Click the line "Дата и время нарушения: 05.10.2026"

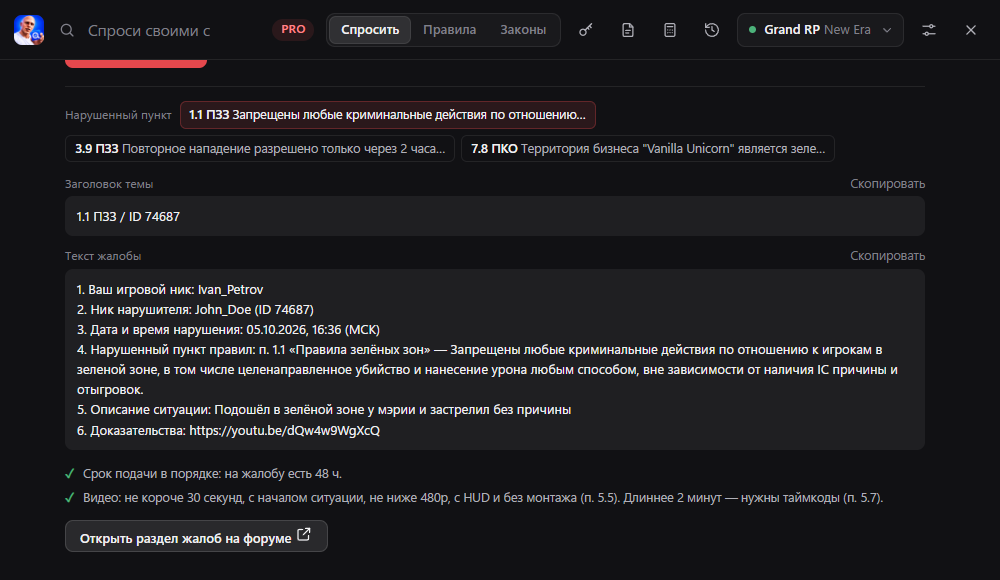228,330
